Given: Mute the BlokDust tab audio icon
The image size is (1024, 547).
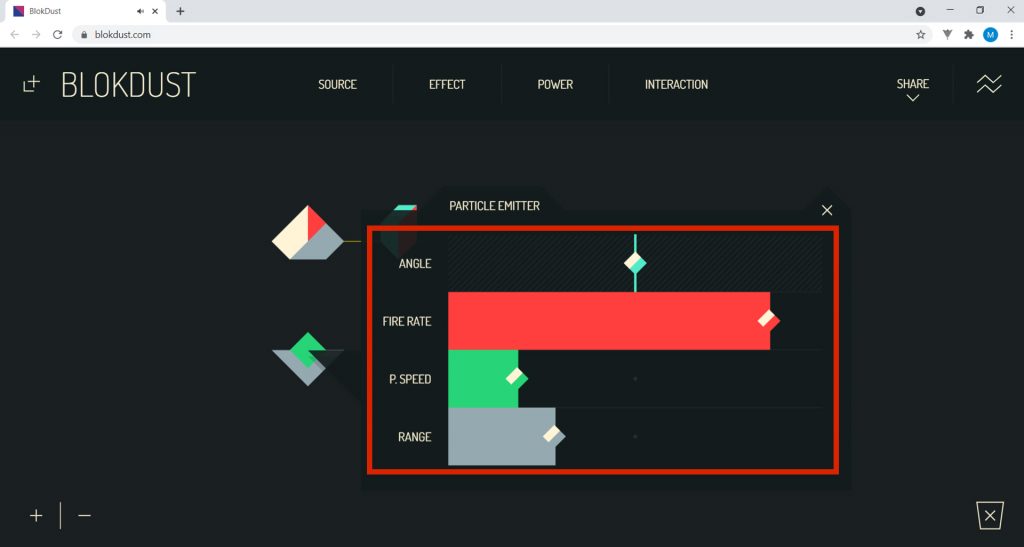Looking at the screenshot, I should click(140, 11).
